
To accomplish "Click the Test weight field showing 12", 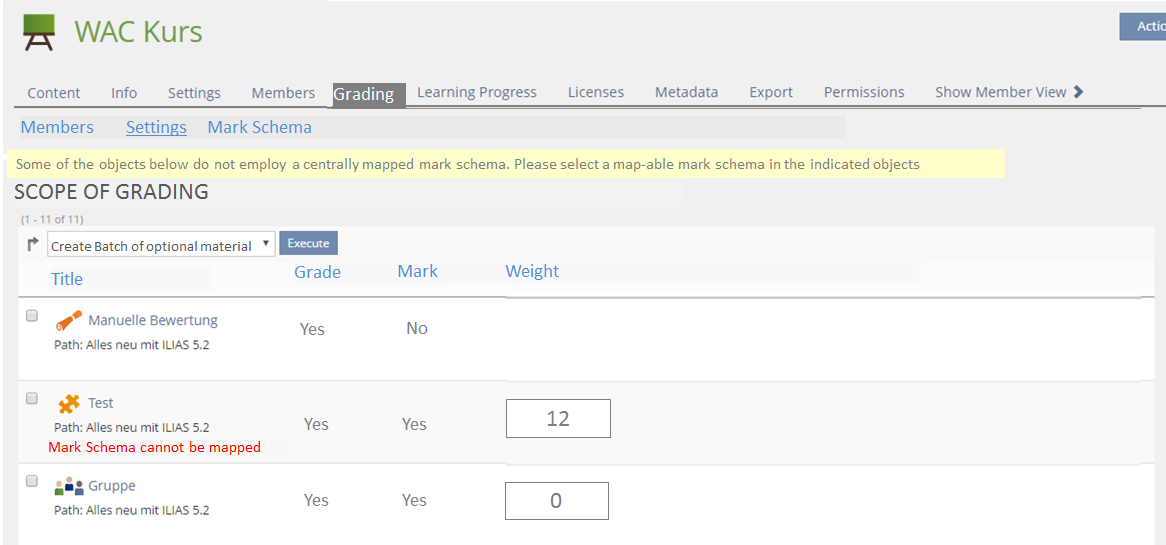I will click(x=558, y=419).
